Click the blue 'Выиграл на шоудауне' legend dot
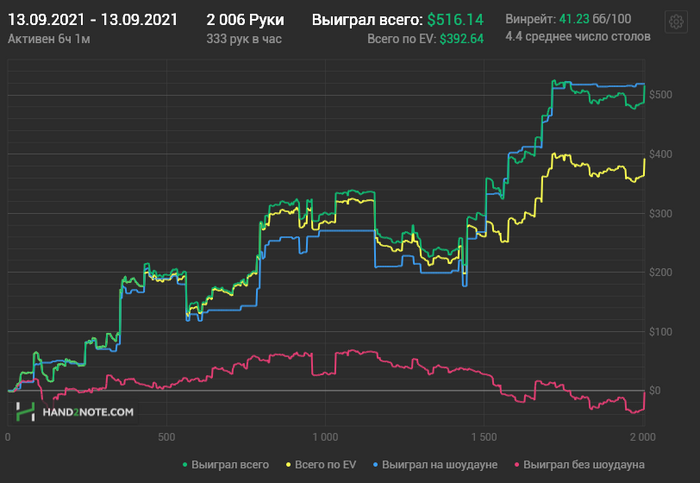 (375, 465)
